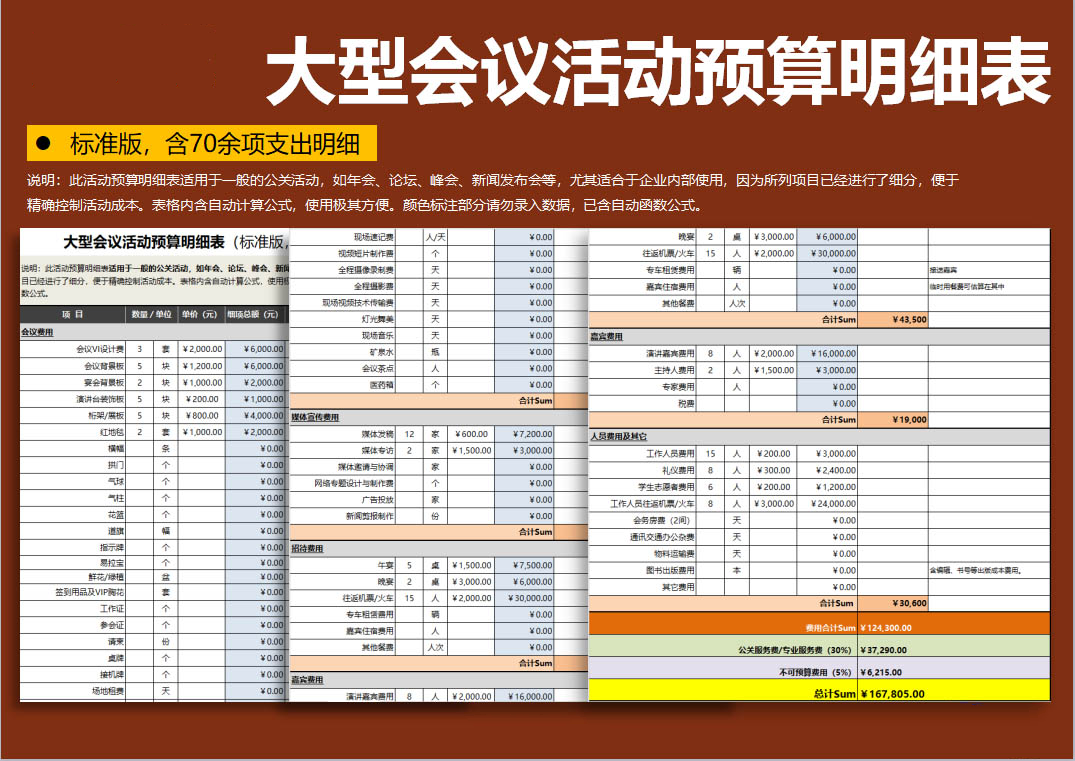This screenshot has width=1075, height=761.
Task: Click the large title 大型会议活动预算明细表
Action: [x=658, y=74]
